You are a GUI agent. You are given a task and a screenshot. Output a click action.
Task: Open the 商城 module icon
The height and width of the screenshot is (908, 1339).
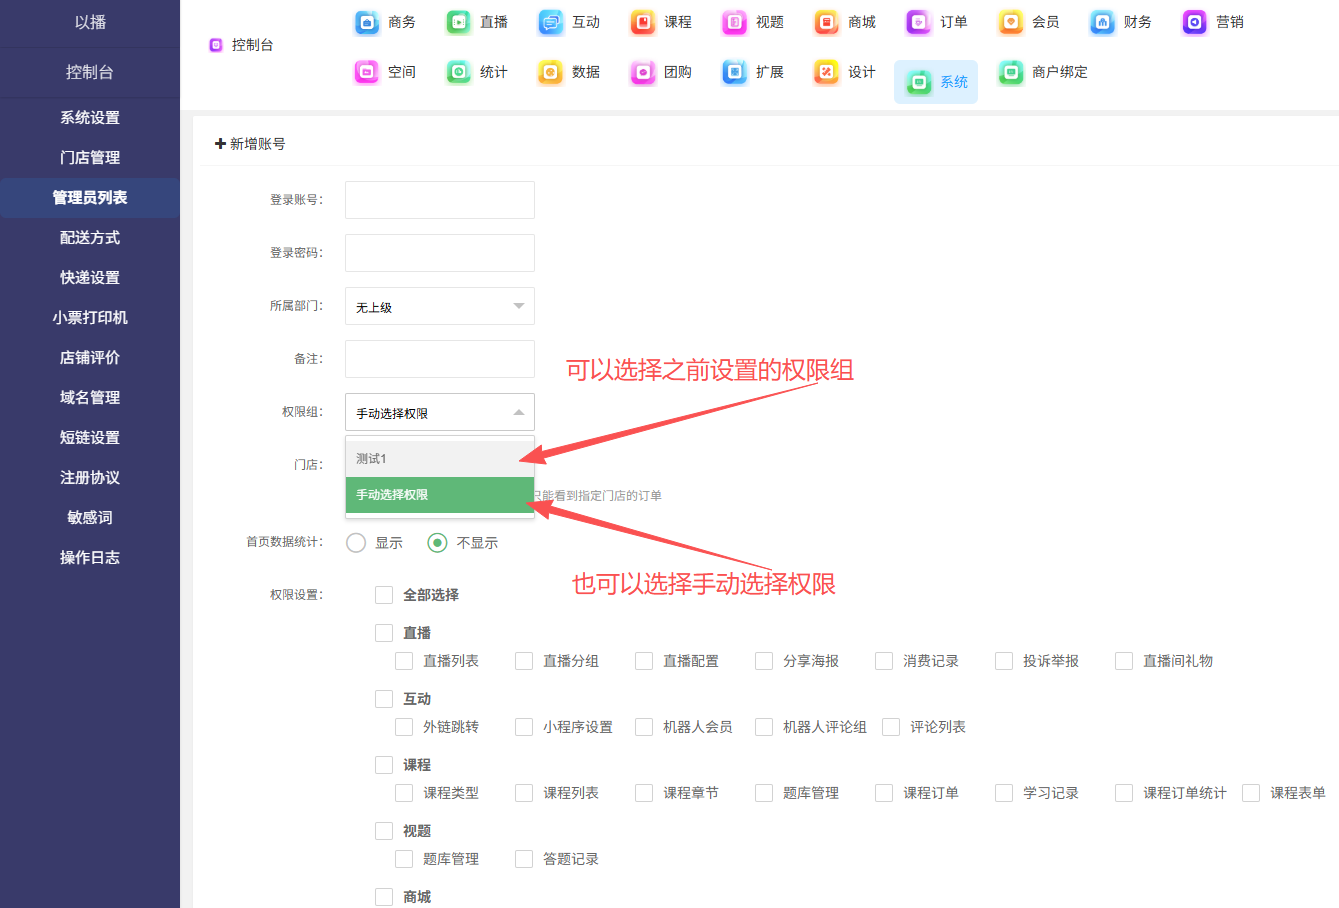click(x=827, y=22)
